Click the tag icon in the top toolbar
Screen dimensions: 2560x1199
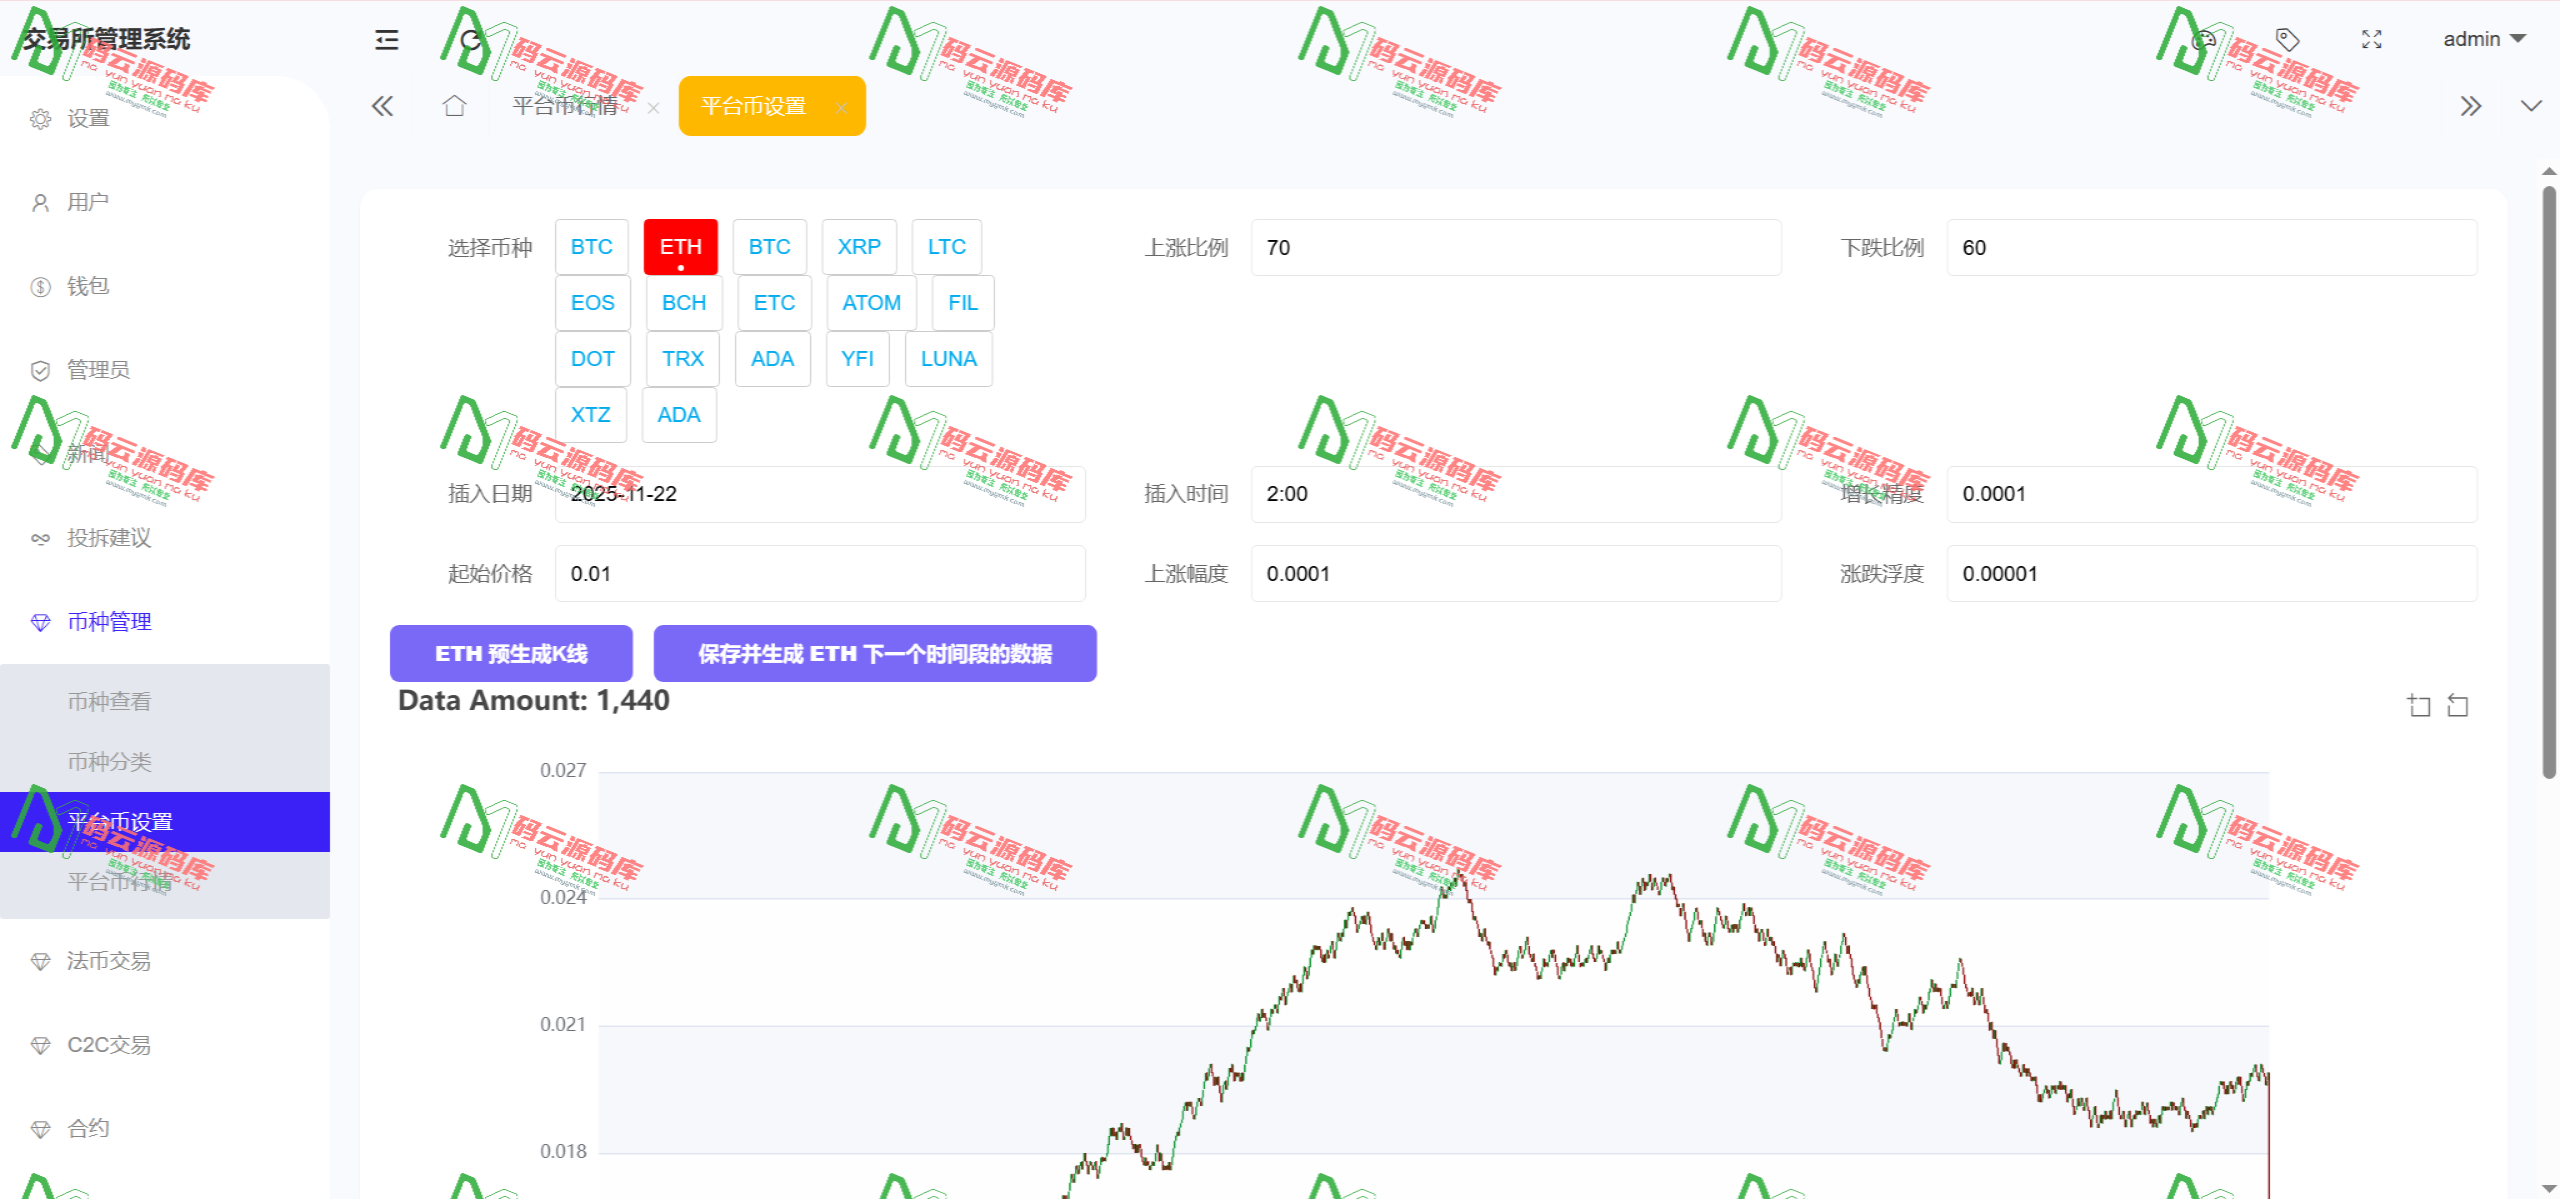[x=2286, y=39]
